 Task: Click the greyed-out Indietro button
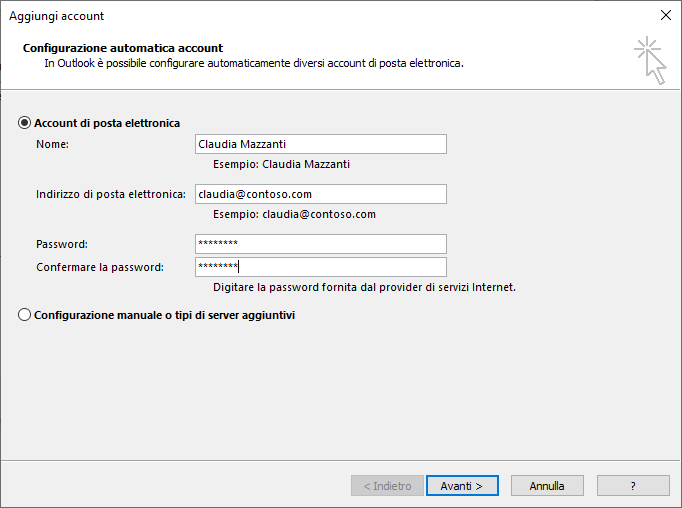tap(387, 485)
